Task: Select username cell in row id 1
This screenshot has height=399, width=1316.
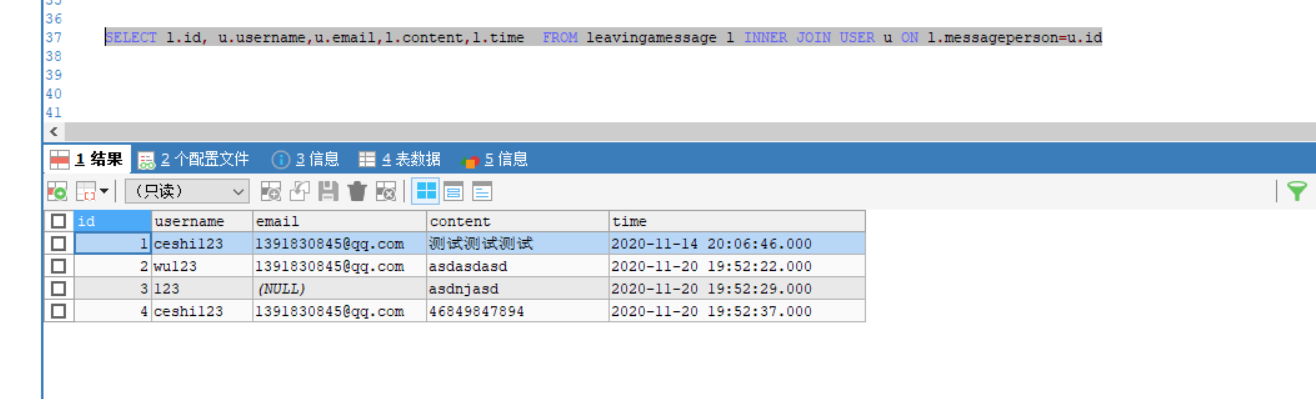Action: tap(202, 243)
